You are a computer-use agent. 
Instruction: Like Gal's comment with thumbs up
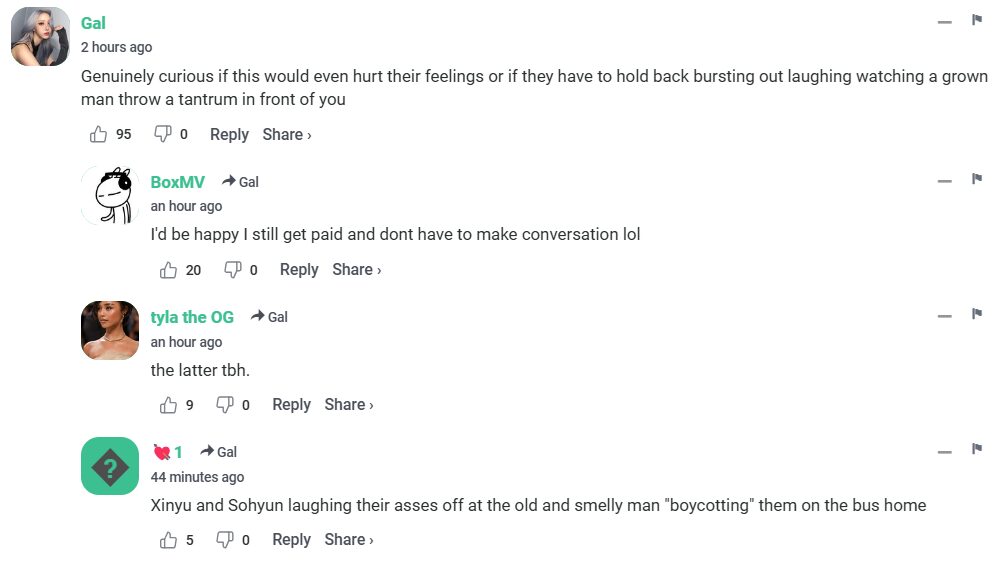point(98,134)
